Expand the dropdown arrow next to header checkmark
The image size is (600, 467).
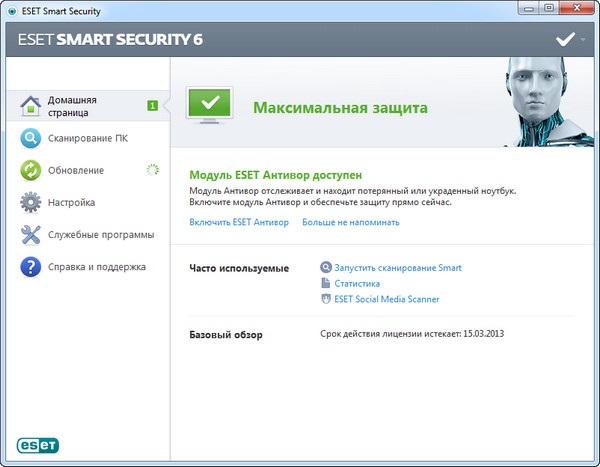pyautogui.click(x=584, y=41)
